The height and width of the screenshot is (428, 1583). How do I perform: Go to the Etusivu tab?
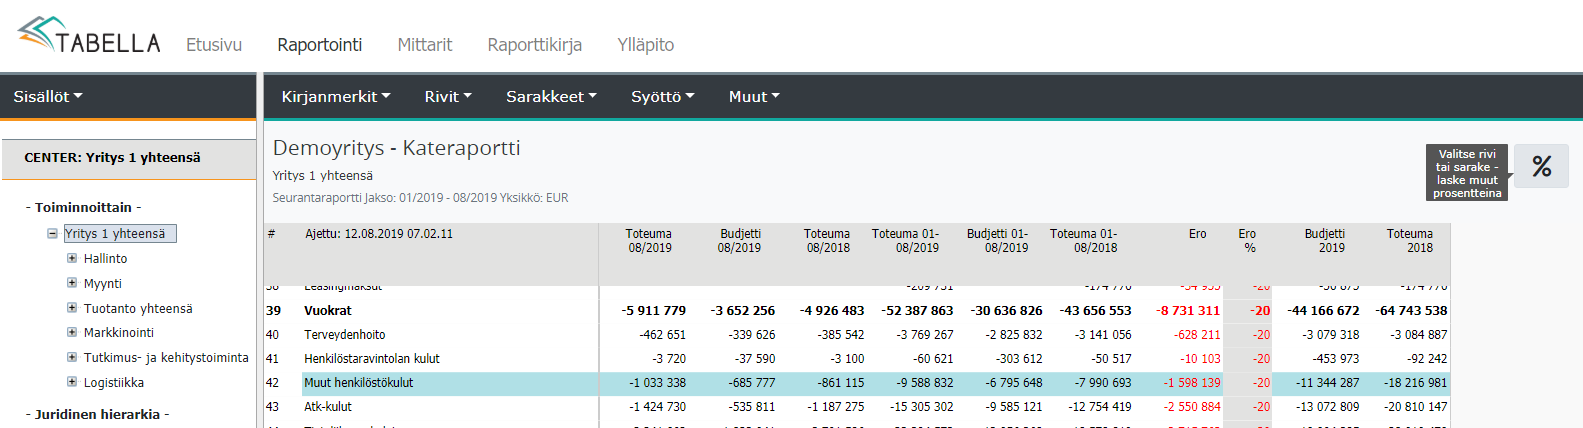pyautogui.click(x=214, y=45)
